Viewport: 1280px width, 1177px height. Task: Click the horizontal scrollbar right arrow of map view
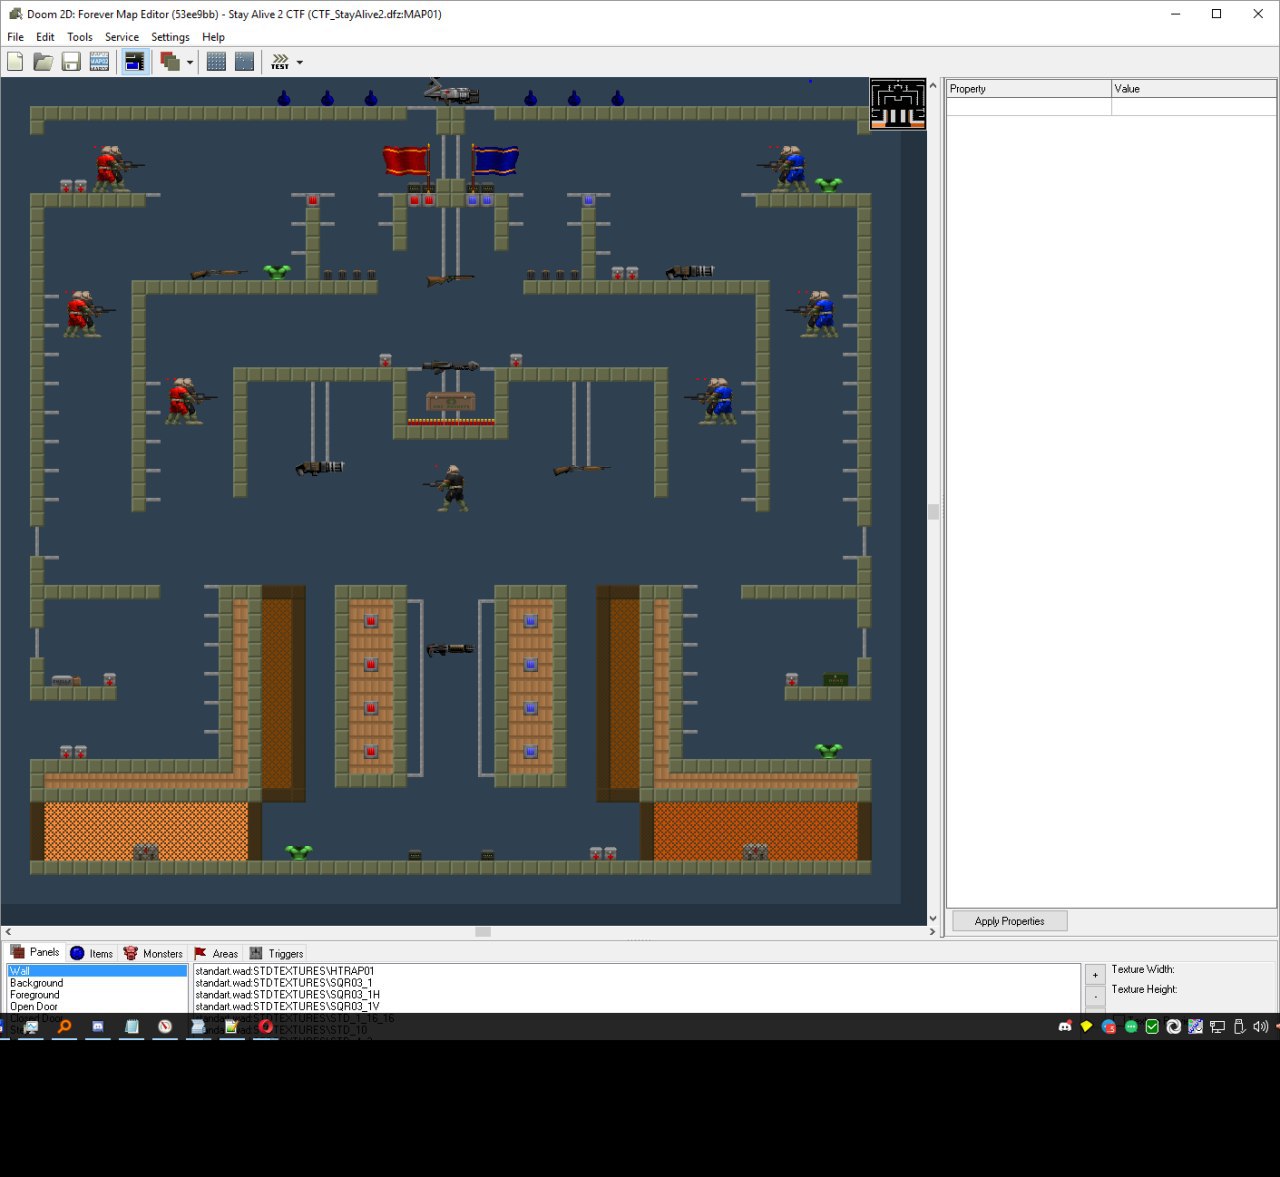pyautogui.click(x=932, y=932)
